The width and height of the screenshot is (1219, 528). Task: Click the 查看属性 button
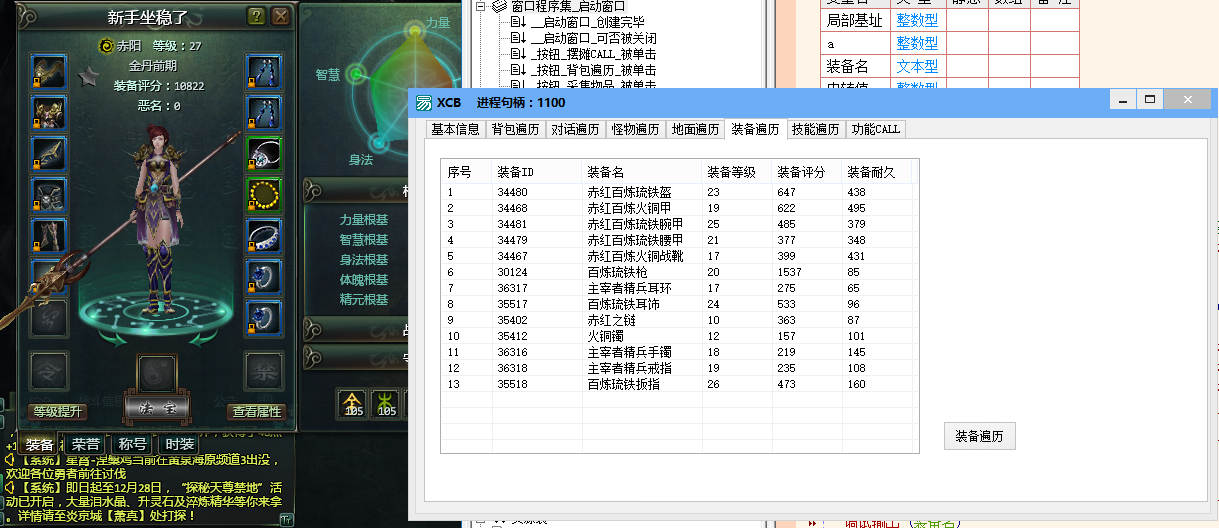pyautogui.click(x=257, y=411)
